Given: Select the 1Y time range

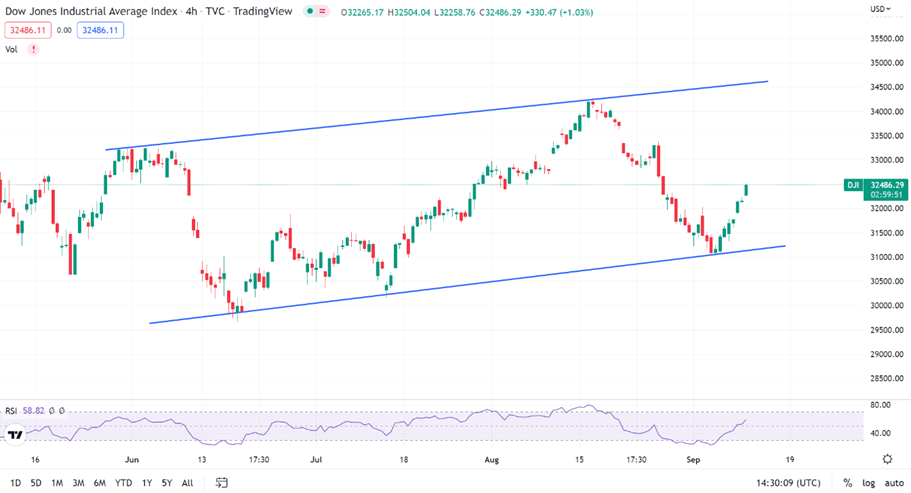Looking at the screenshot, I should point(147,483).
